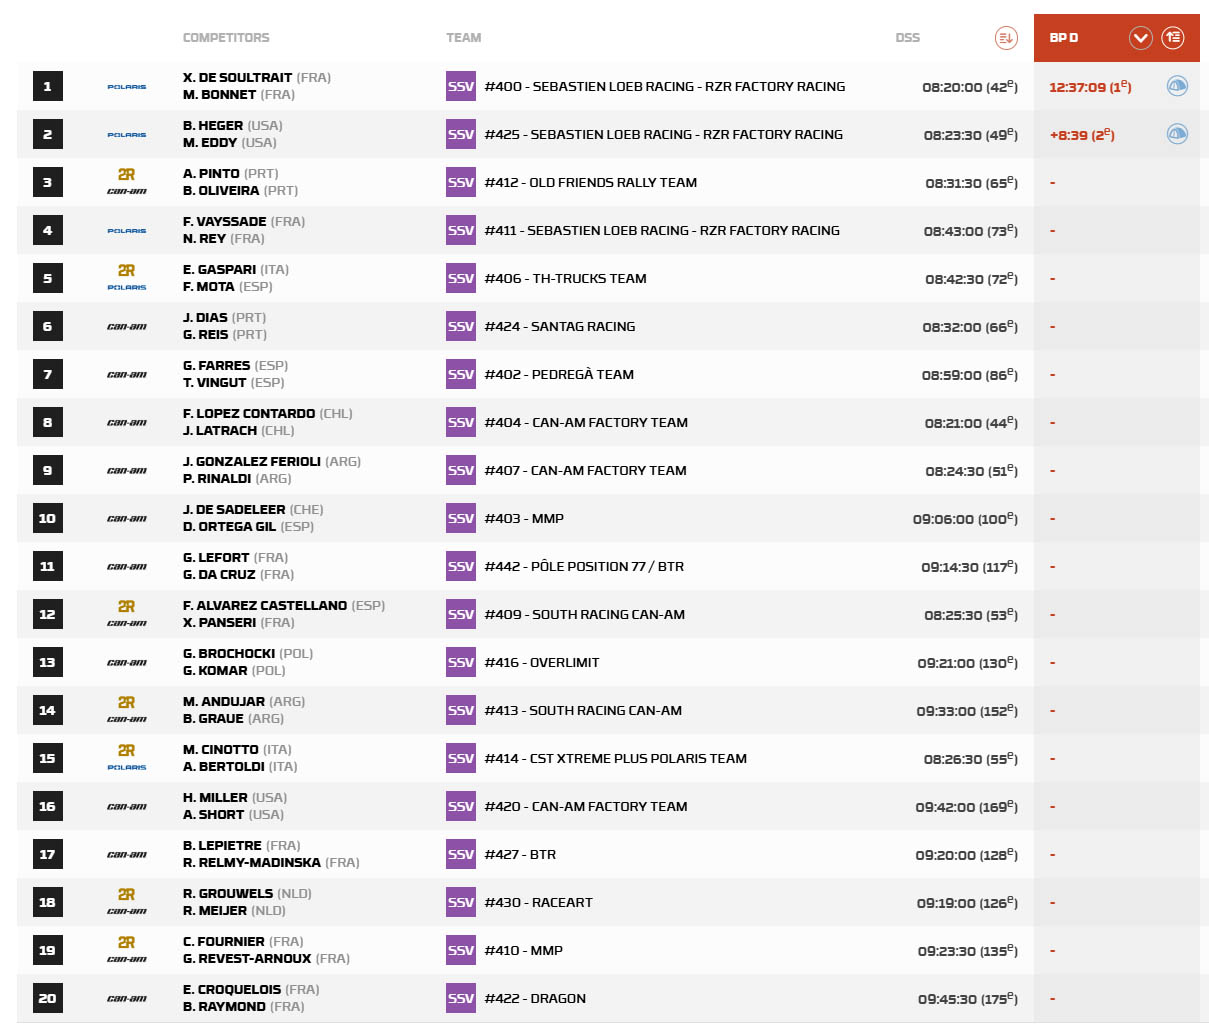Image resolution: width=1209 pixels, height=1031 pixels.
Task: Open competitor J. GONZALEZ FERIOLI
Action: (252, 462)
